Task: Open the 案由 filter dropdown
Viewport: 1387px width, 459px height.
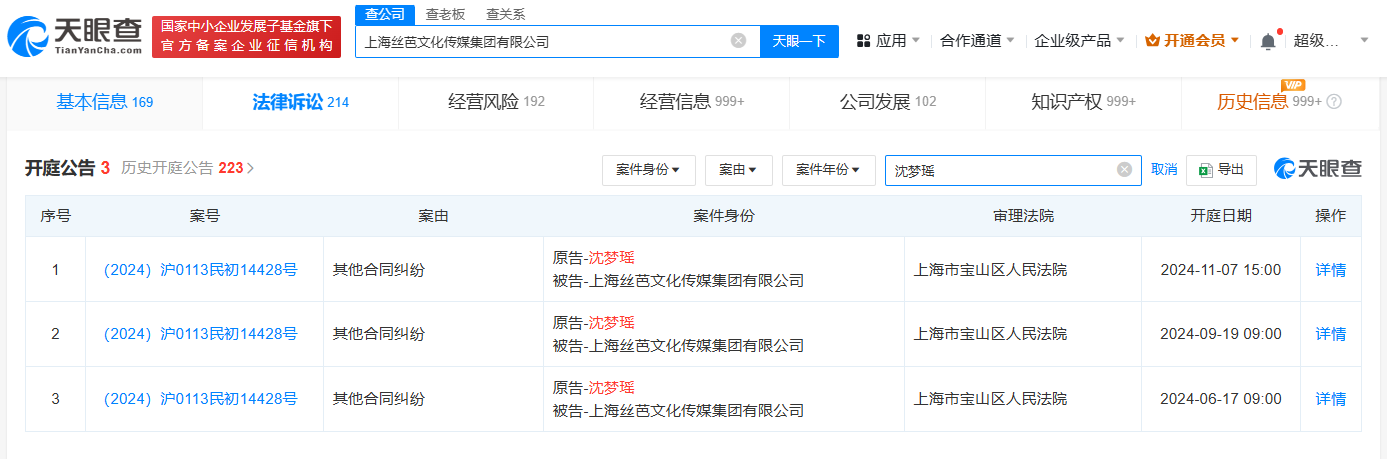Action: [x=738, y=170]
